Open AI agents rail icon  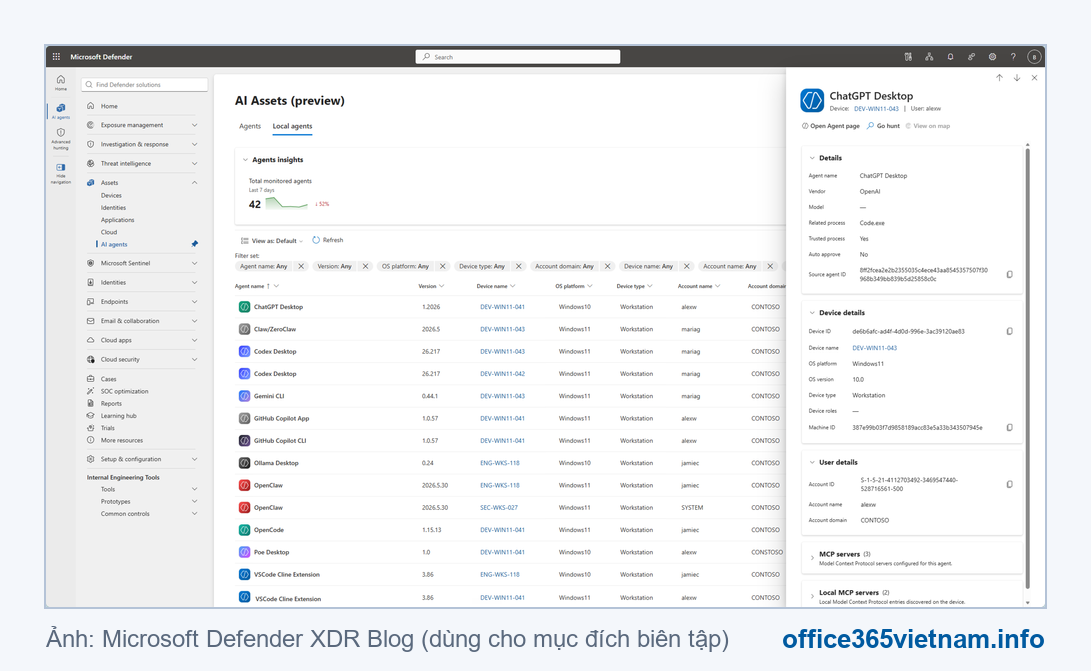click(61, 111)
